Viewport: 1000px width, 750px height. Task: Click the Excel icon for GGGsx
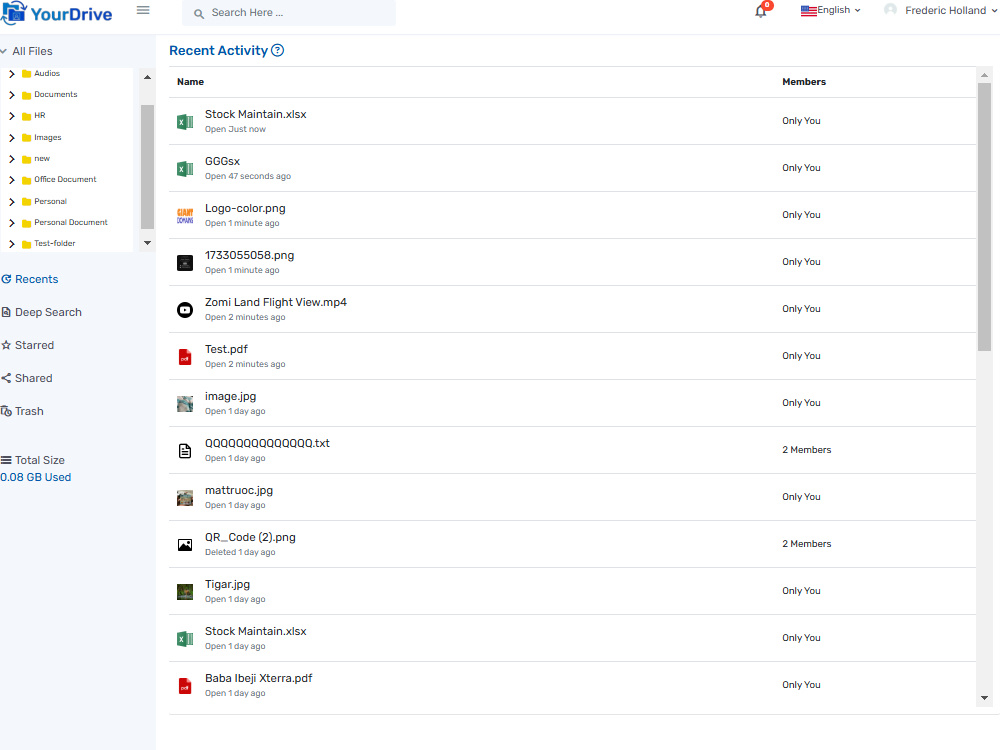pos(185,168)
